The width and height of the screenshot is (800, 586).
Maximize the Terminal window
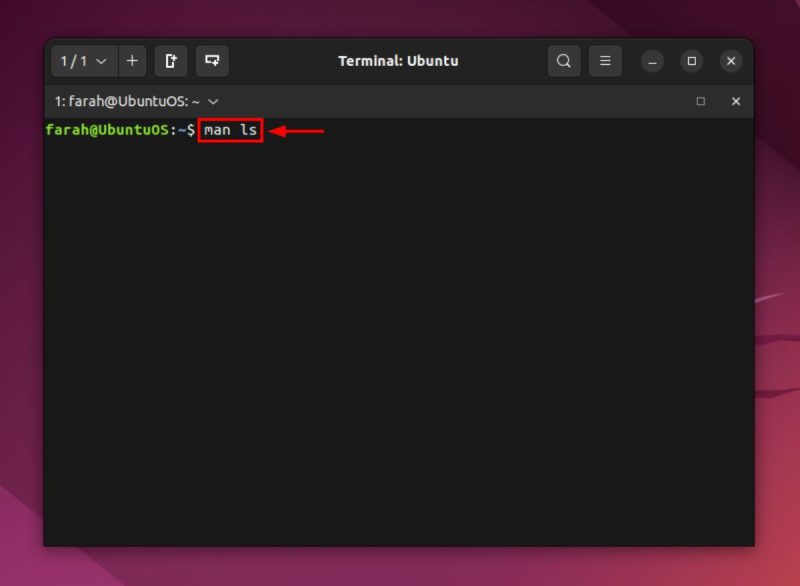[x=692, y=61]
